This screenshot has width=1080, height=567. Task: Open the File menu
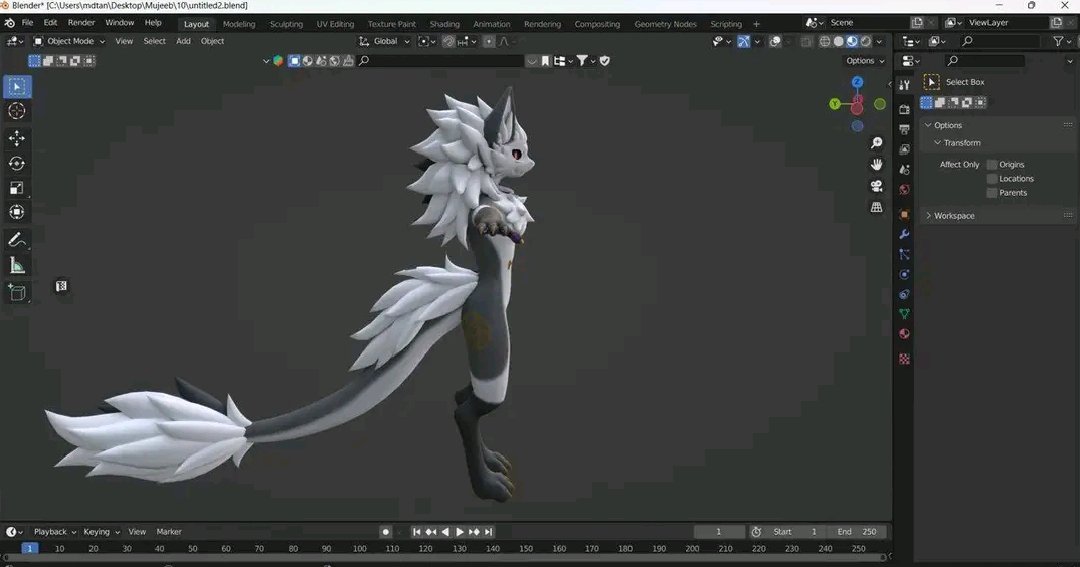click(28, 23)
